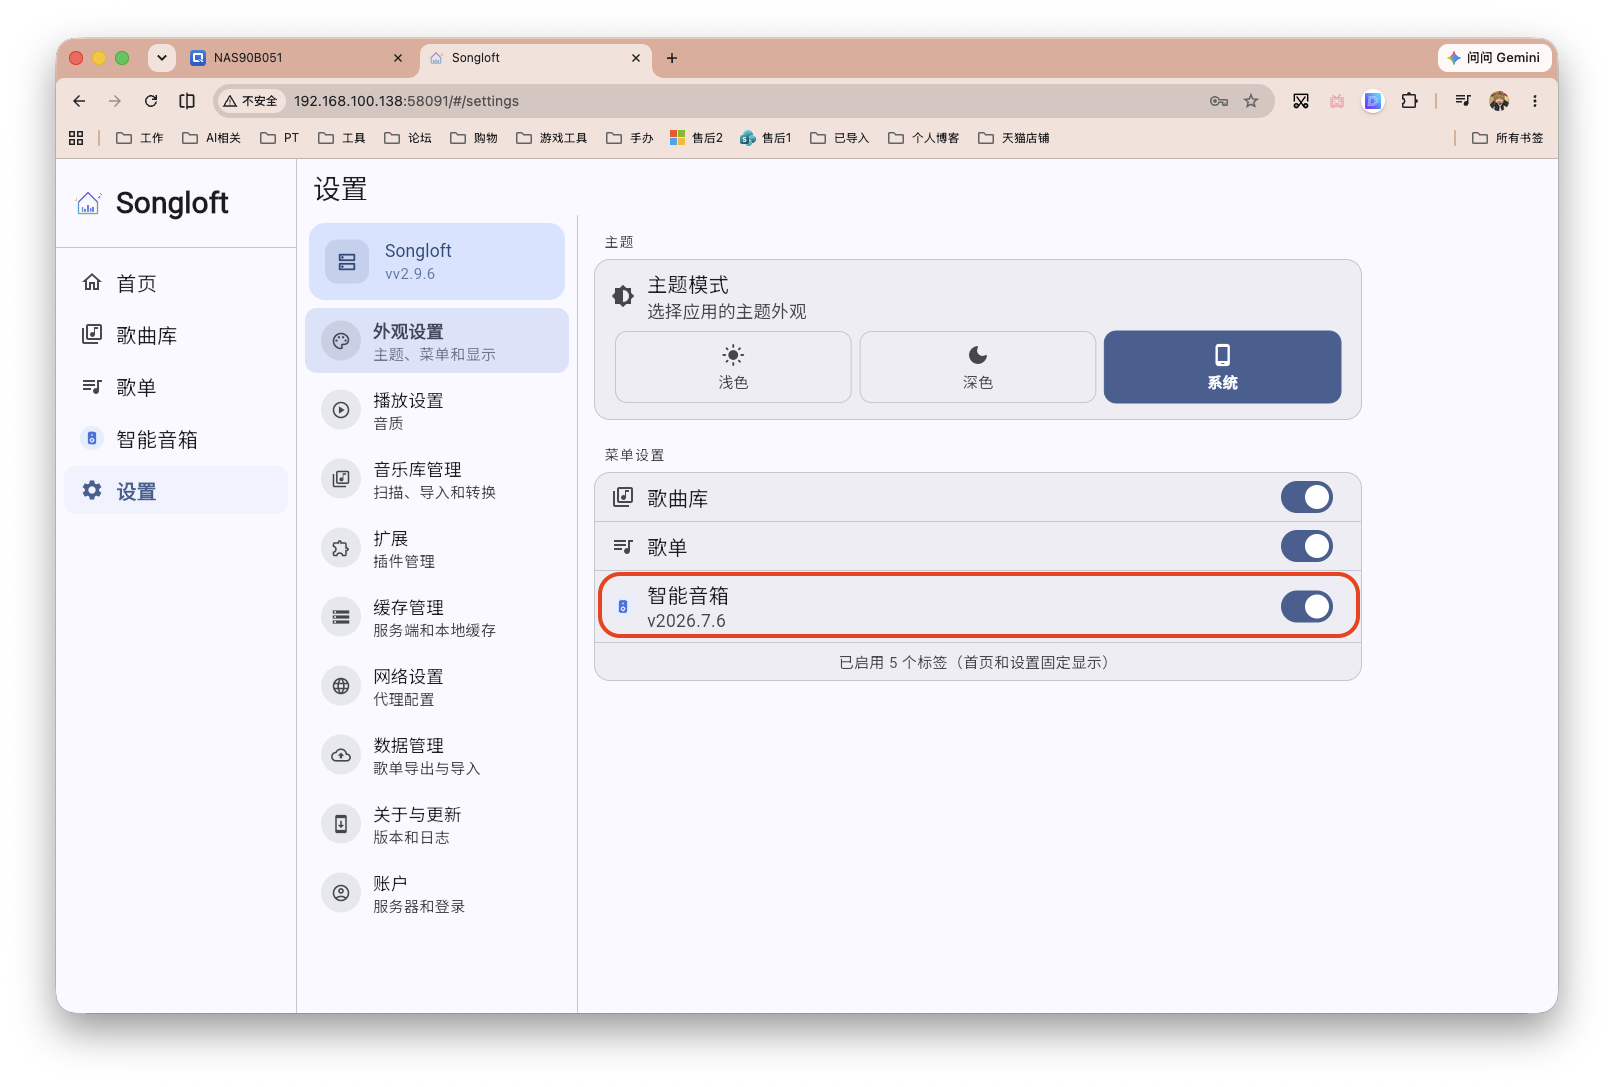
Task: Open the 游戏工具 bookmark folder
Action: point(552,138)
